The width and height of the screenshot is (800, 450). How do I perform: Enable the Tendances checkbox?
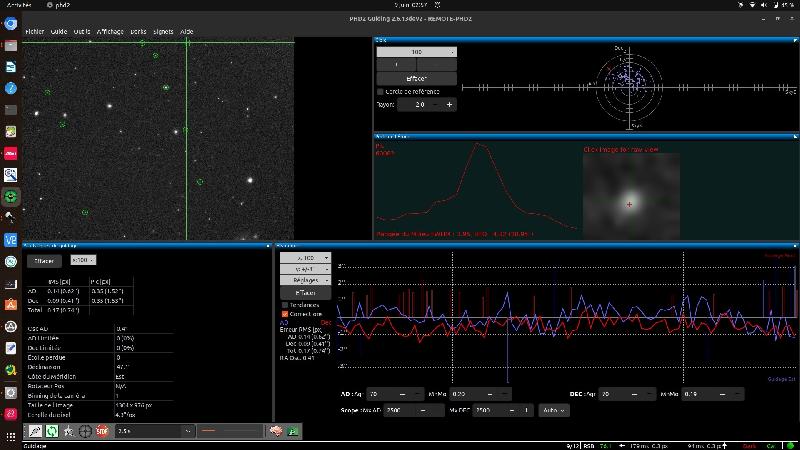click(x=286, y=305)
